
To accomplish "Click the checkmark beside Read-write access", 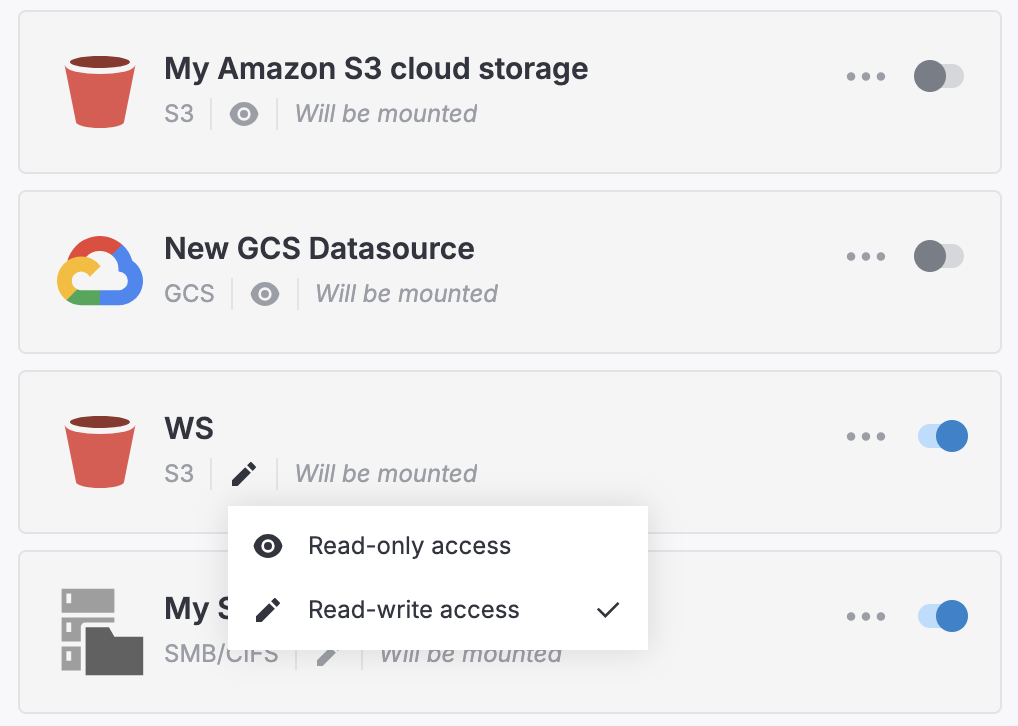I will pos(607,609).
